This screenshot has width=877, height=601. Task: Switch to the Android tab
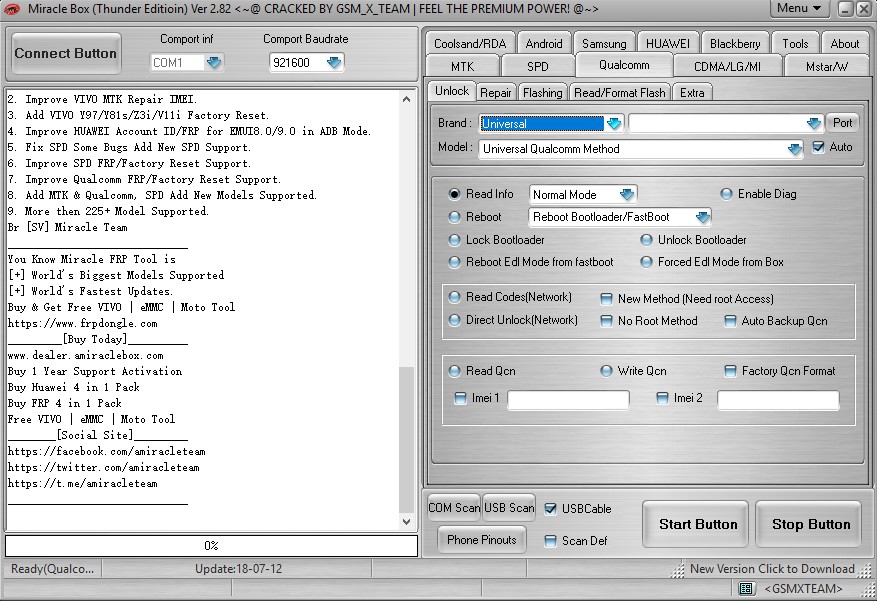(544, 44)
